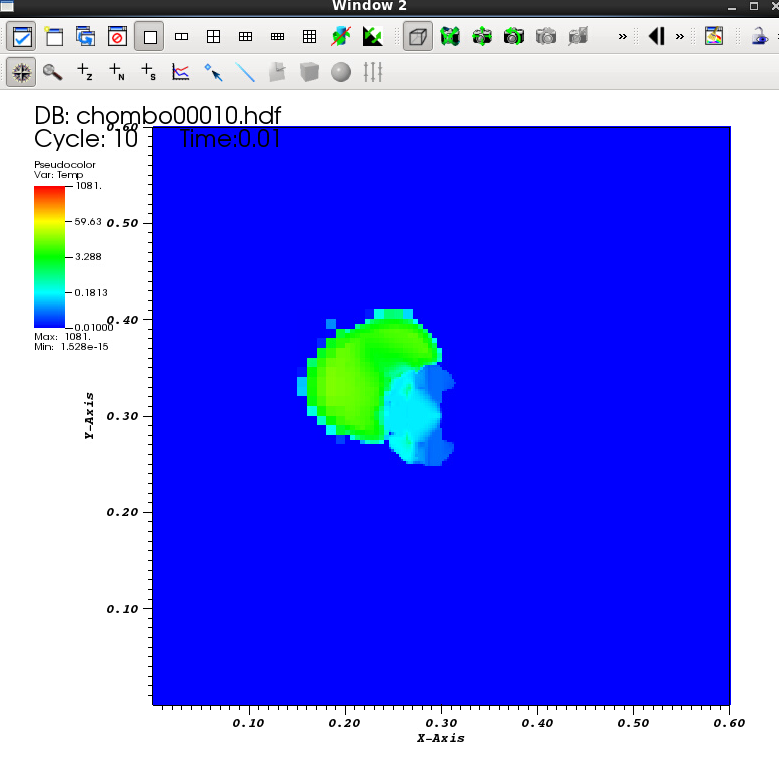The image size is (779, 766).
Task: Click the 'Var: Temp' legend title
Action: 58,175
